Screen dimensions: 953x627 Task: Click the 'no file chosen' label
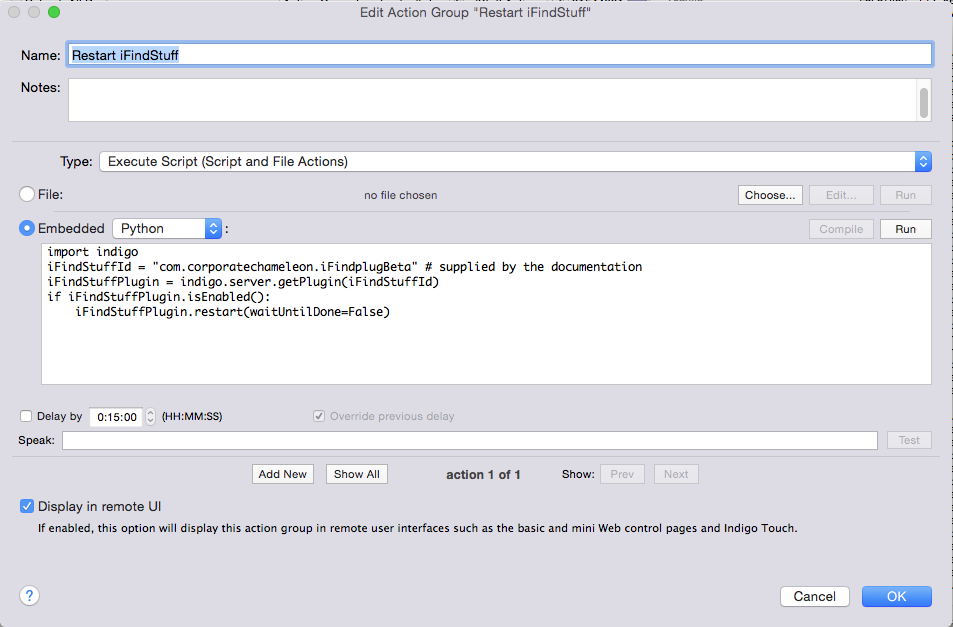point(401,195)
